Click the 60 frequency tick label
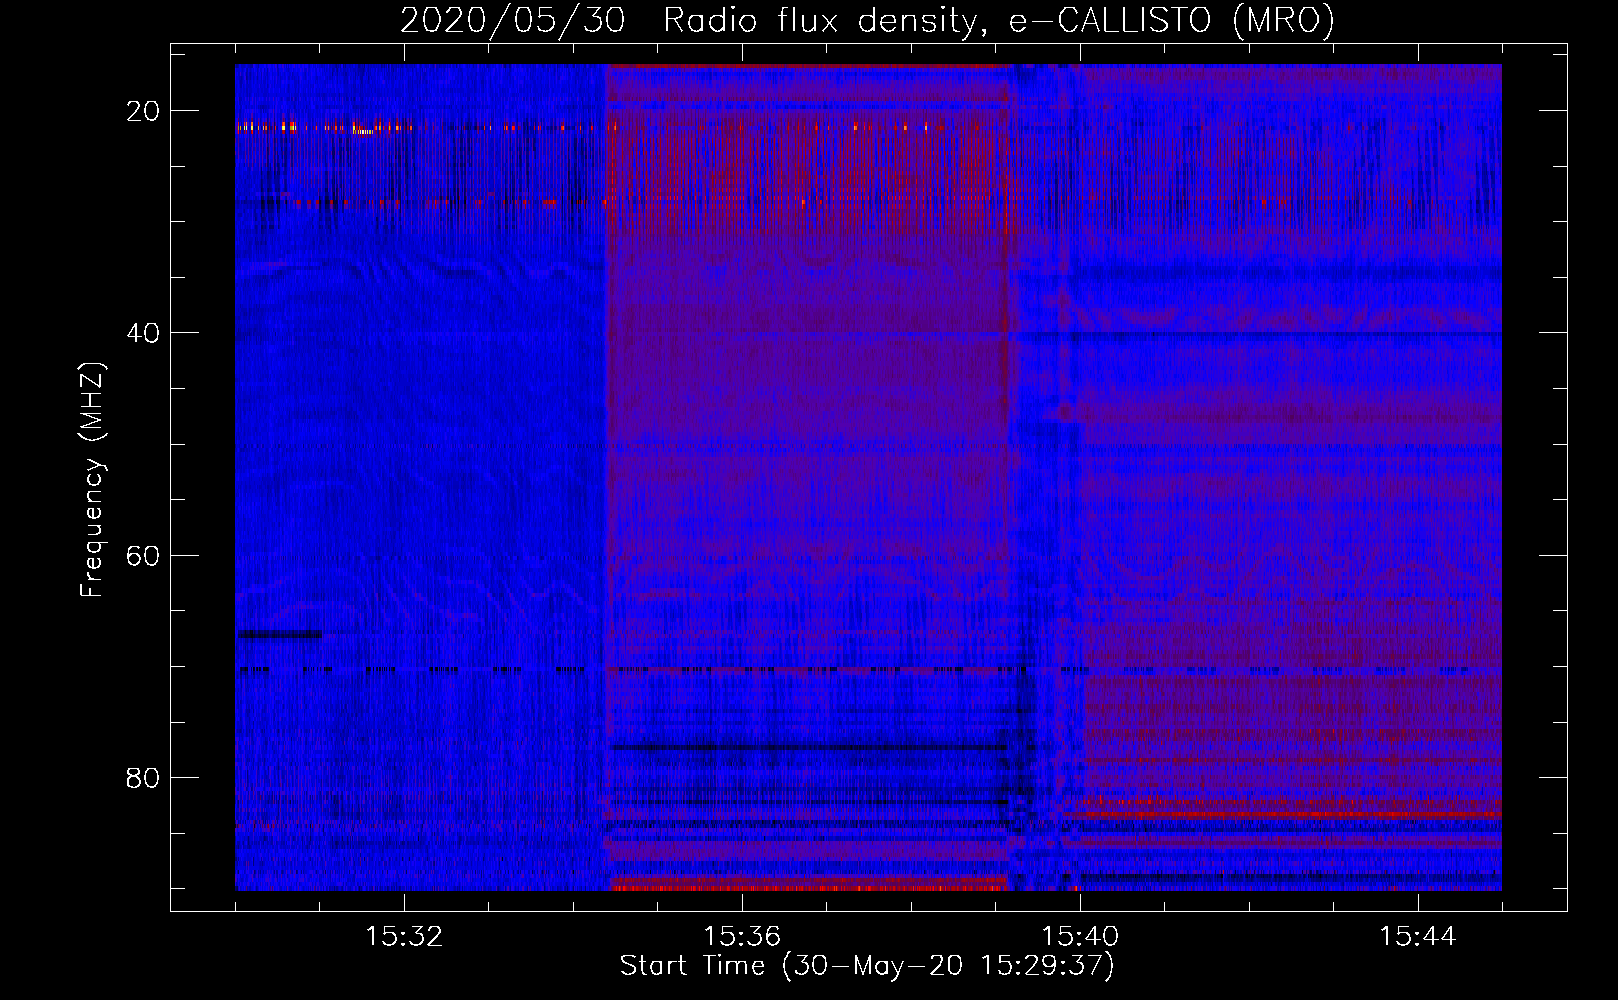The image size is (1618, 1000). pyautogui.click(x=143, y=555)
